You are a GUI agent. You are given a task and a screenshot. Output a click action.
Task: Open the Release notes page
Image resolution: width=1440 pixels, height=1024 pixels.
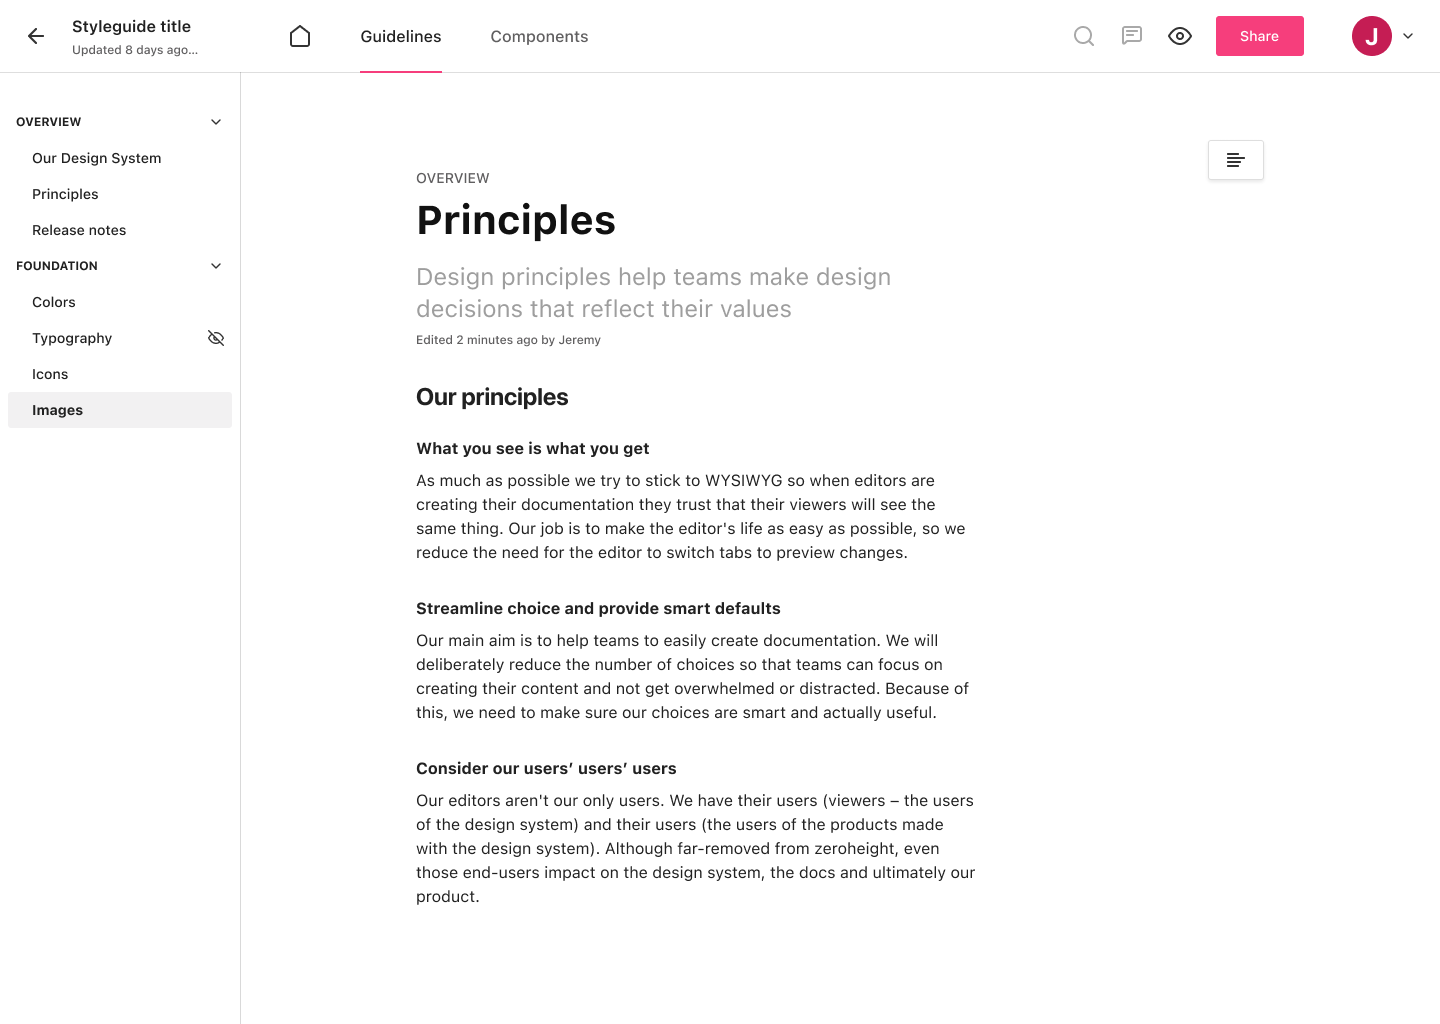click(x=79, y=230)
